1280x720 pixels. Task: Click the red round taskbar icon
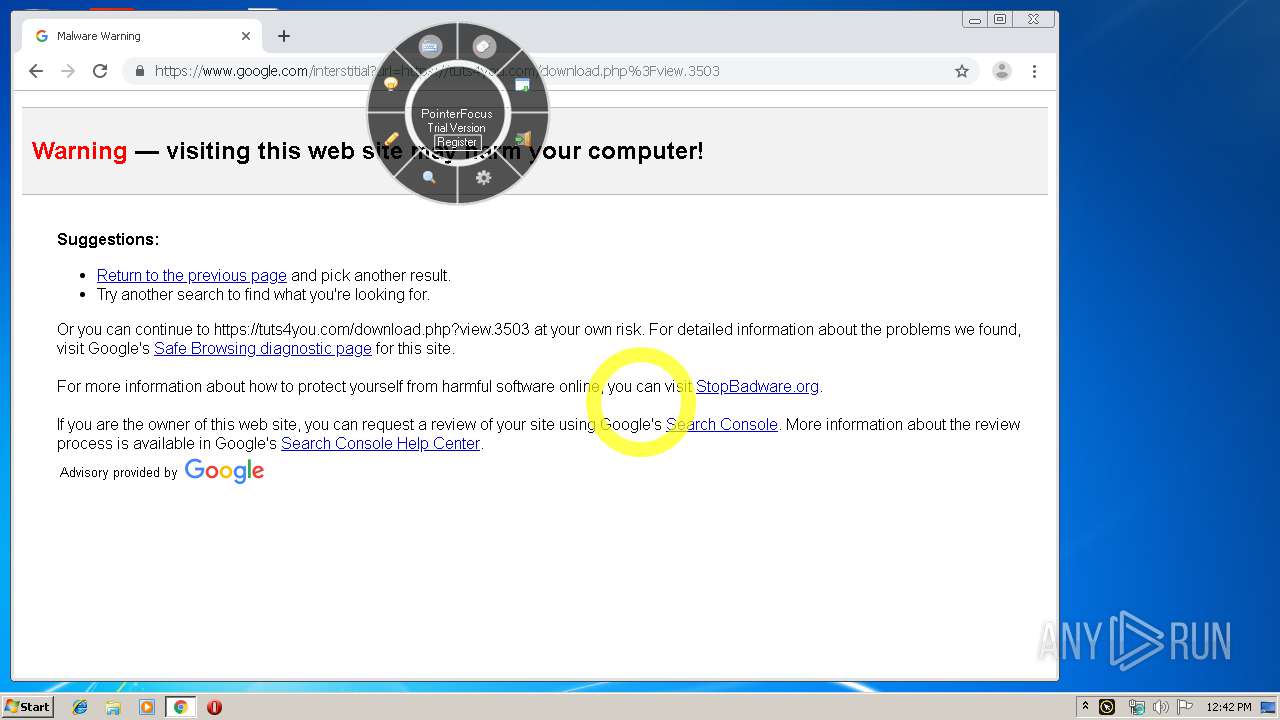214,707
